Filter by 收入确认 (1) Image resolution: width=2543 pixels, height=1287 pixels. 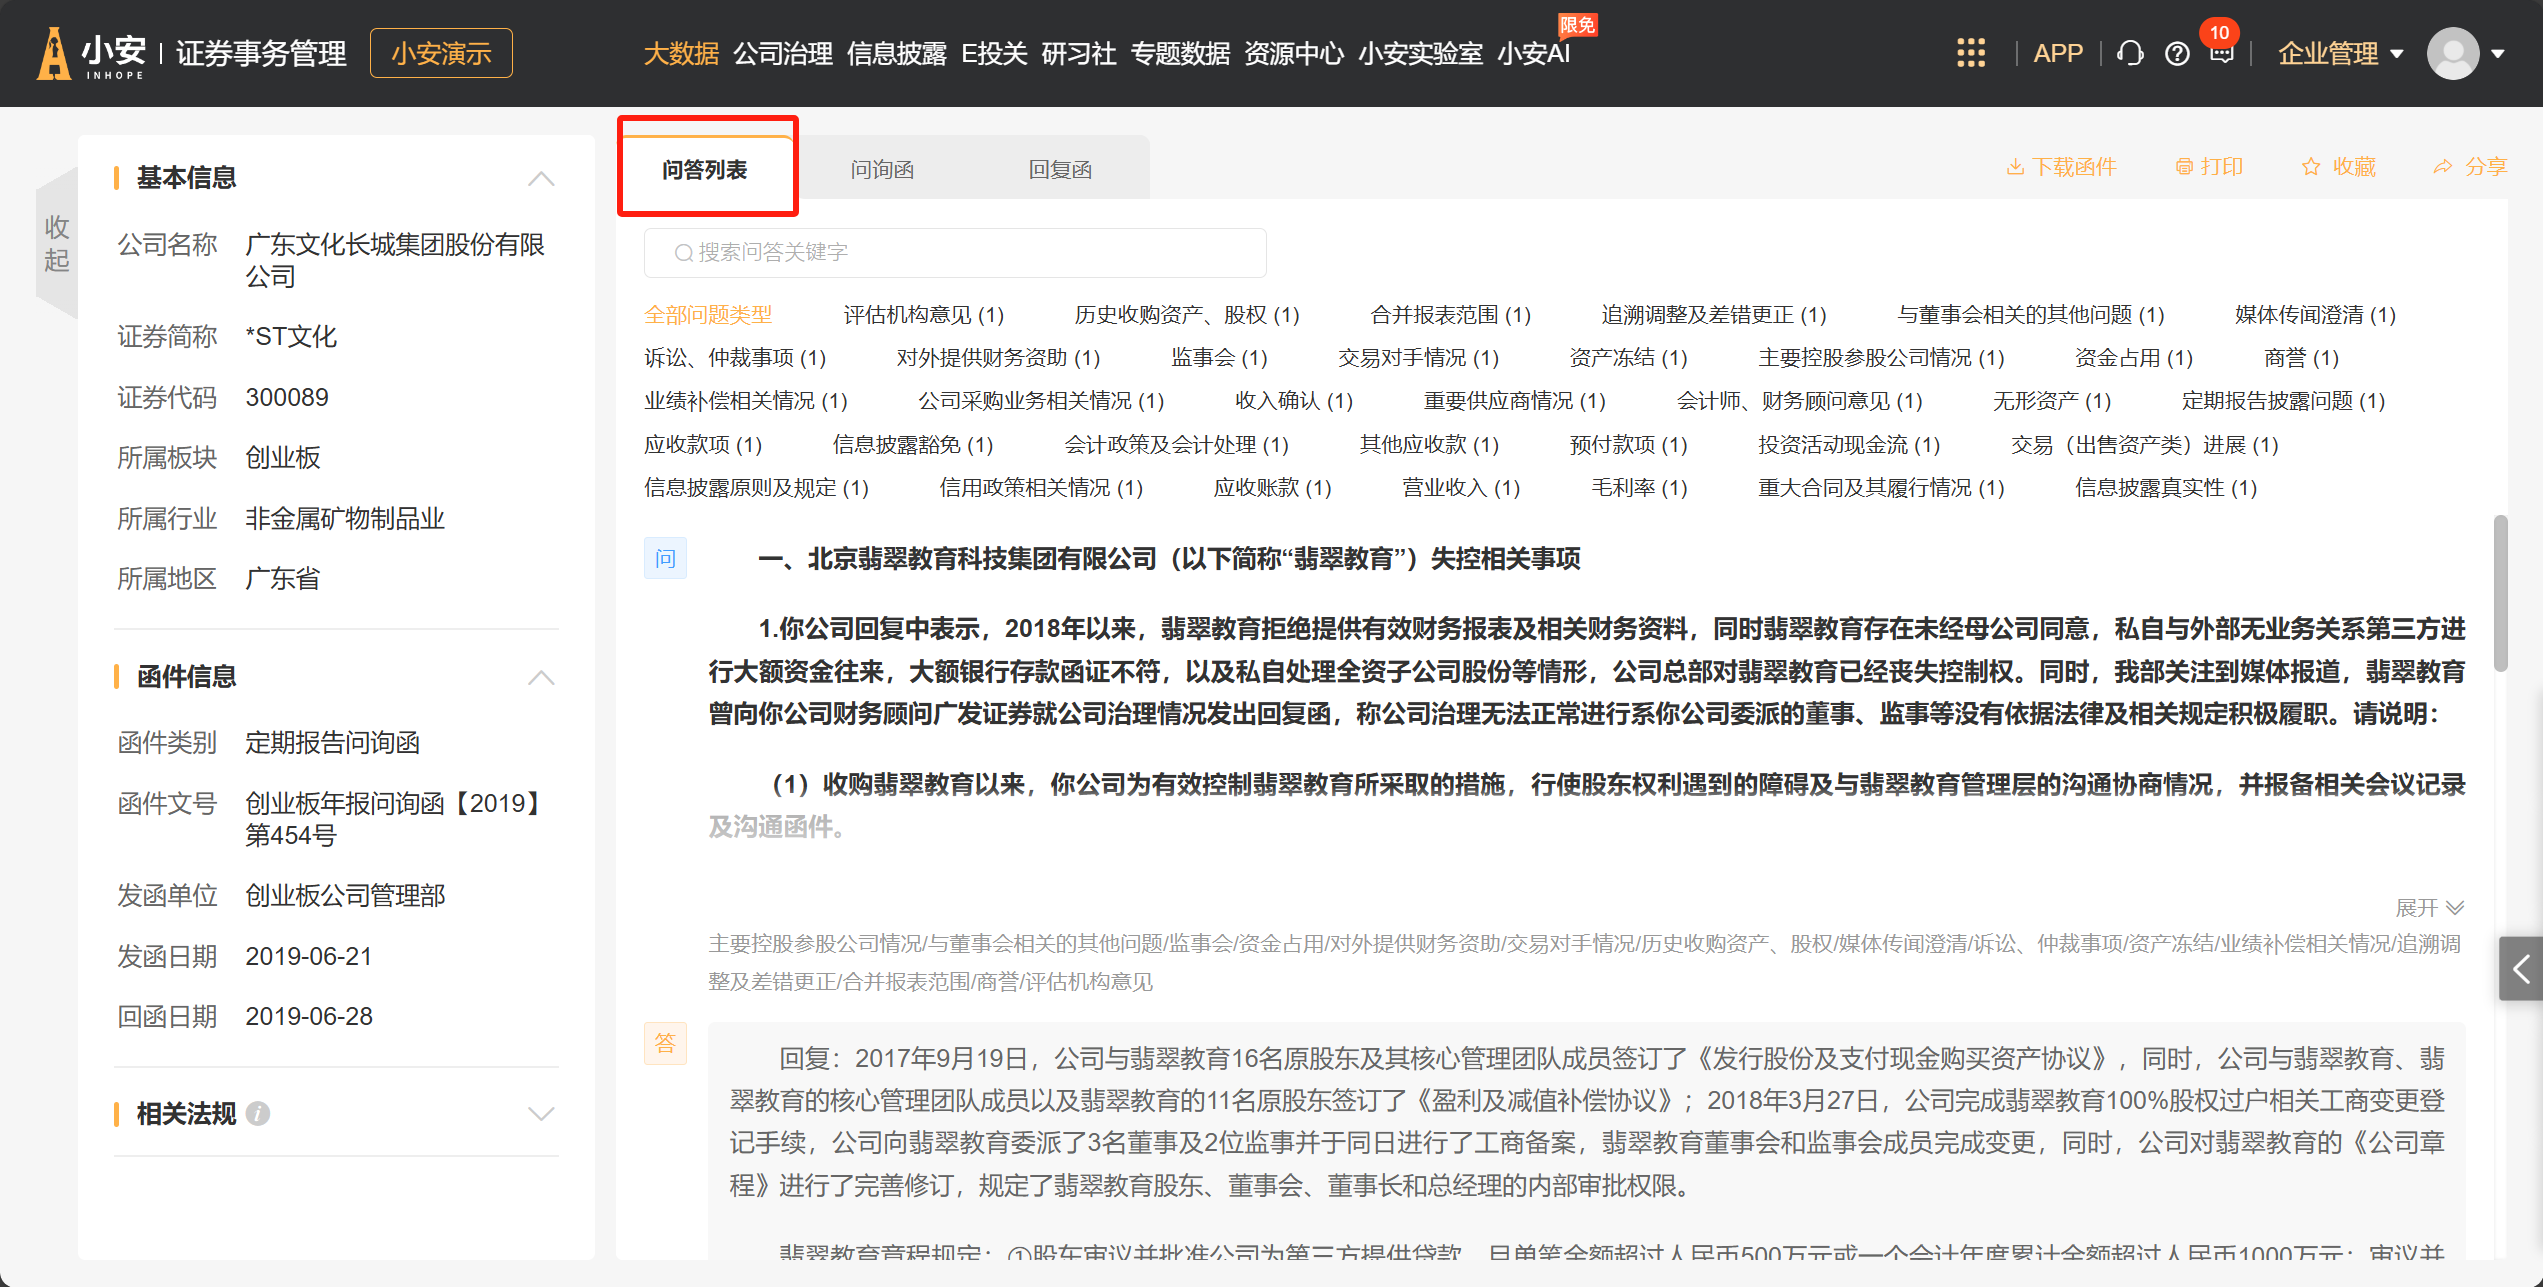click(1293, 401)
